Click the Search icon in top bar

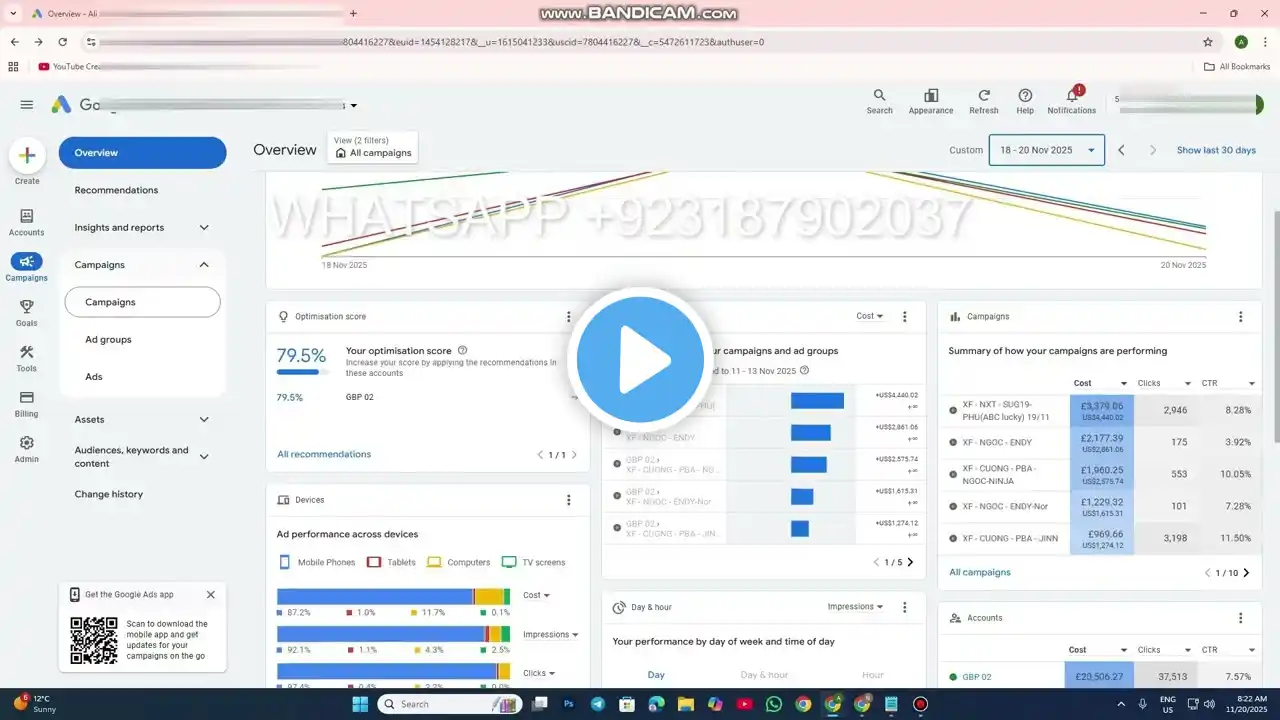(x=879, y=96)
